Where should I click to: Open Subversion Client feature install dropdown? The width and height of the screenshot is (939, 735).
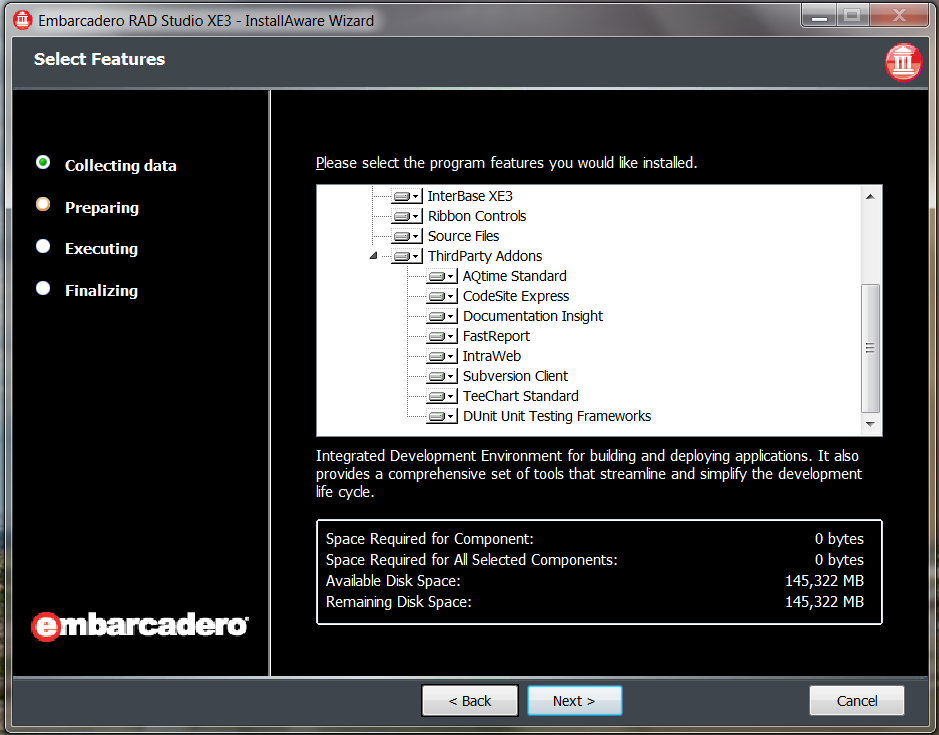coord(442,376)
